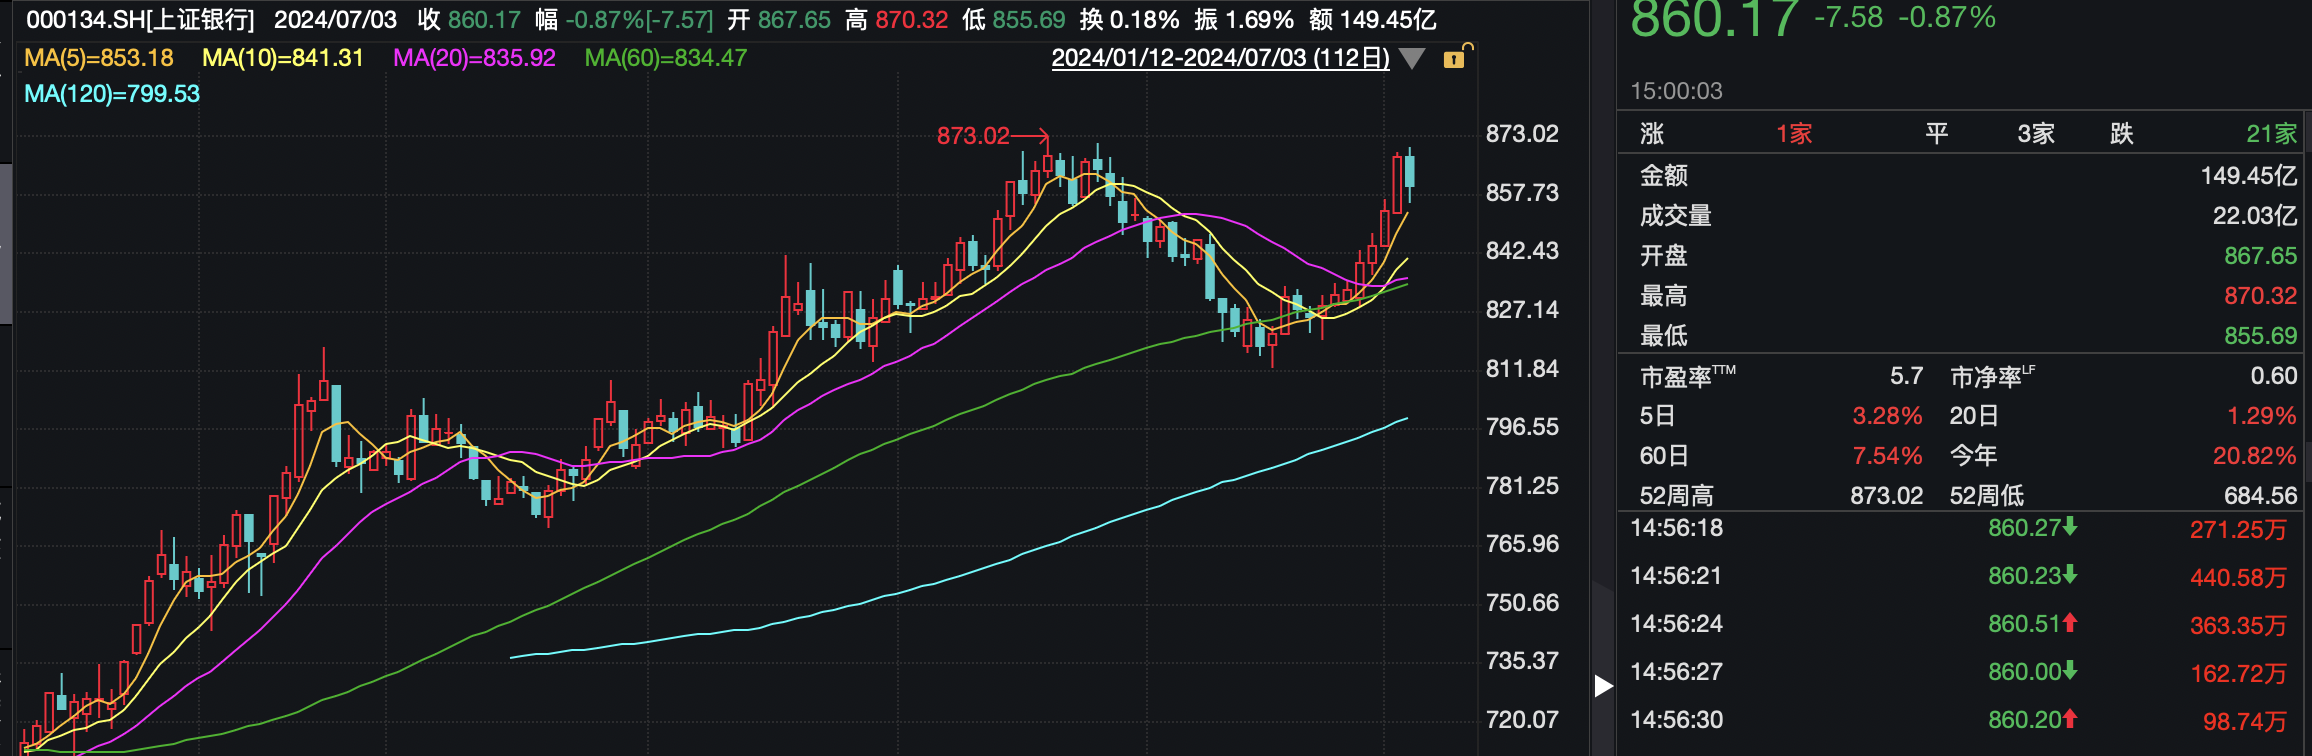The width and height of the screenshot is (2312, 756).
Task: Click up arrow beside 860.51 tick
Action: point(2070,623)
